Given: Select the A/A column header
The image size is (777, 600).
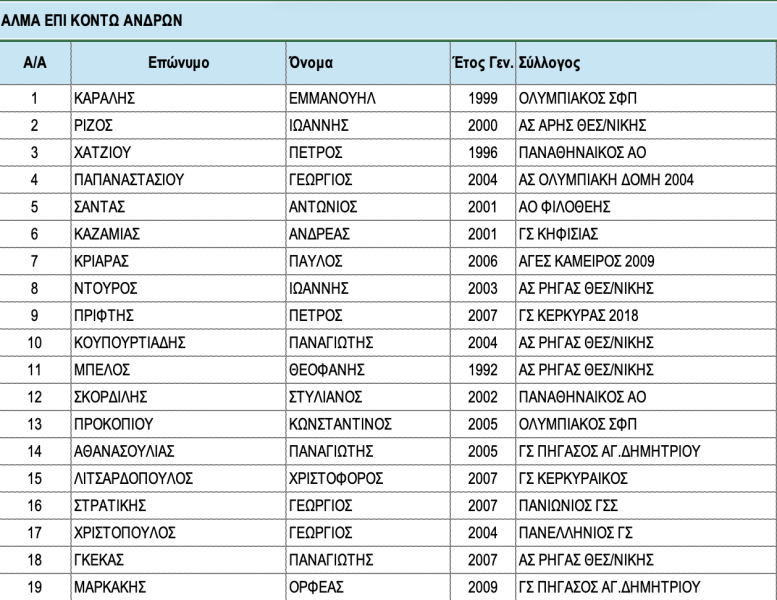Looking at the screenshot, I should tap(35, 63).
